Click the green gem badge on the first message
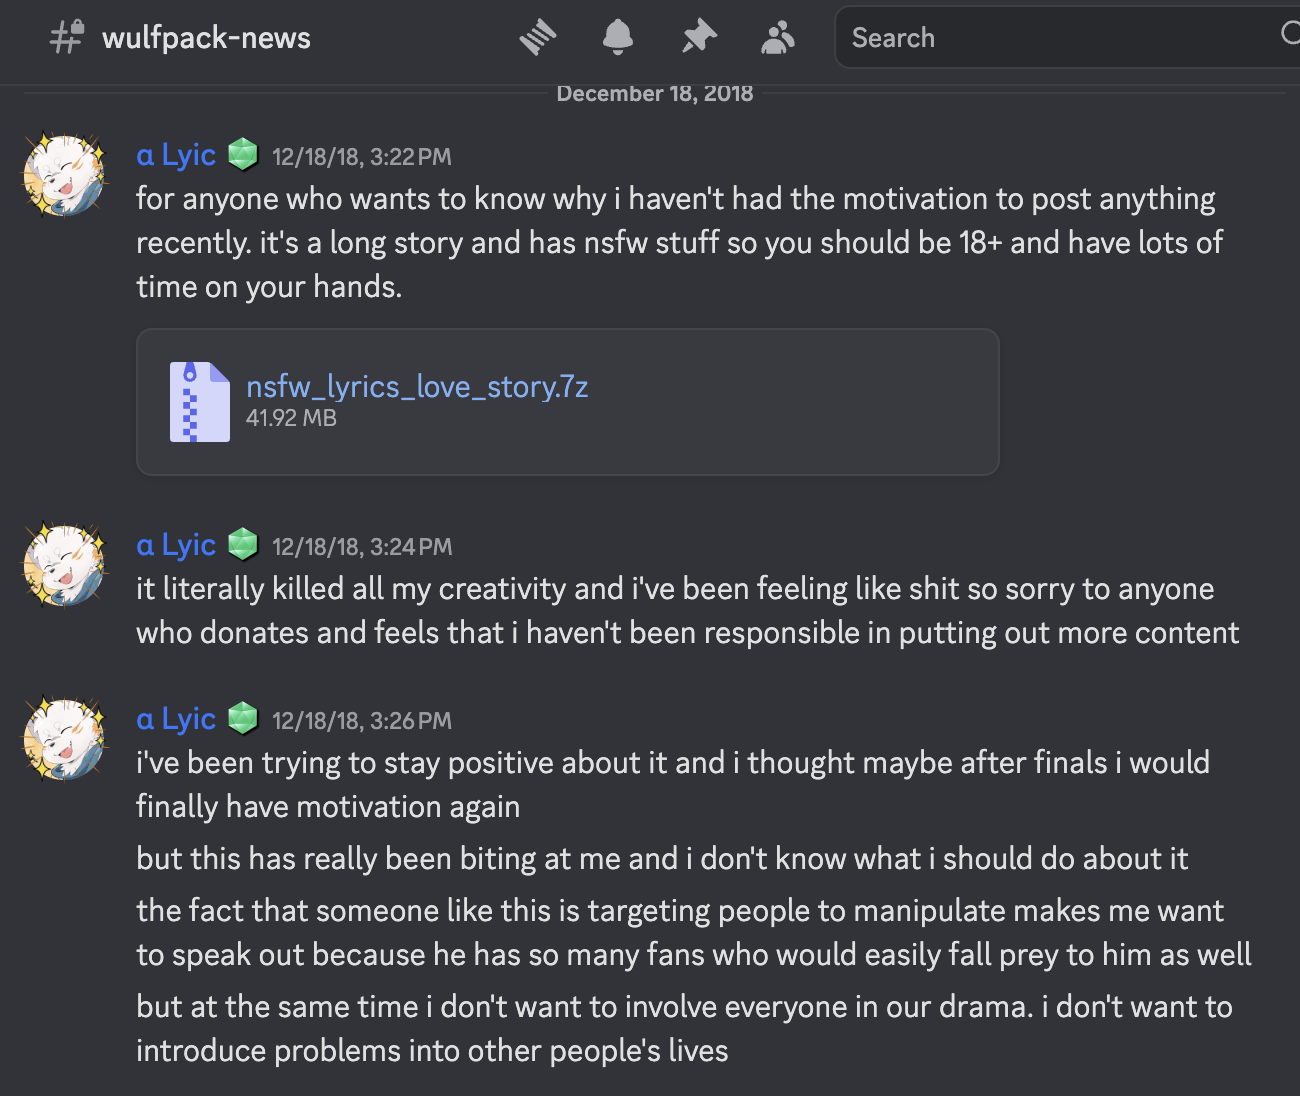This screenshot has height=1096, width=1300. [x=243, y=155]
